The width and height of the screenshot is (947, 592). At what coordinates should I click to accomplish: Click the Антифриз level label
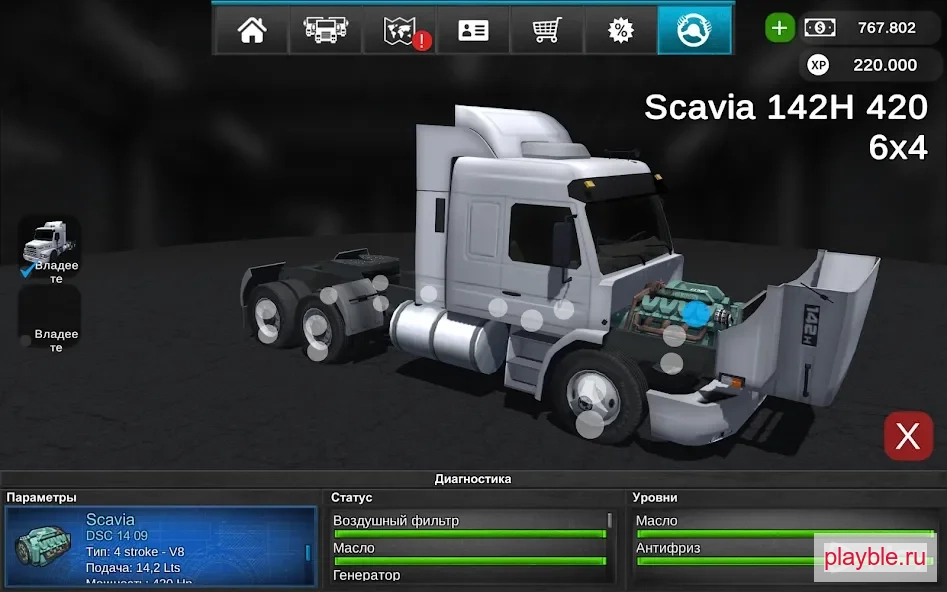pyautogui.click(x=668, y=548)
